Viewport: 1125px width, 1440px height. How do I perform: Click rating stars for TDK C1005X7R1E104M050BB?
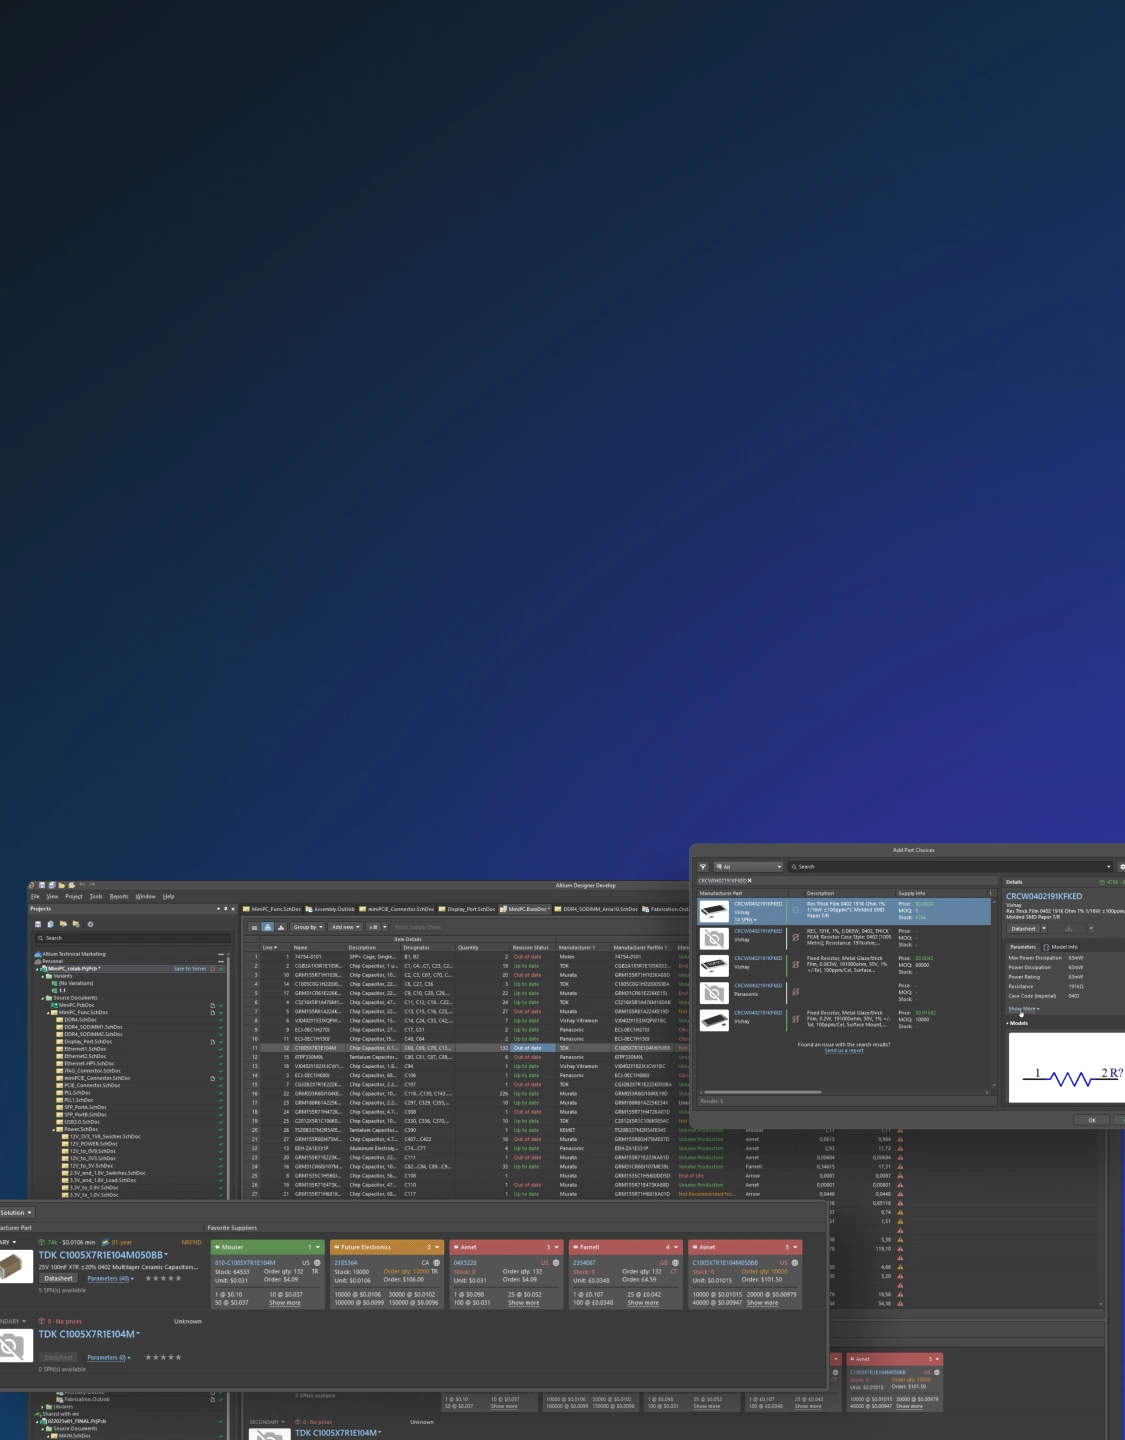[163, 1278]
